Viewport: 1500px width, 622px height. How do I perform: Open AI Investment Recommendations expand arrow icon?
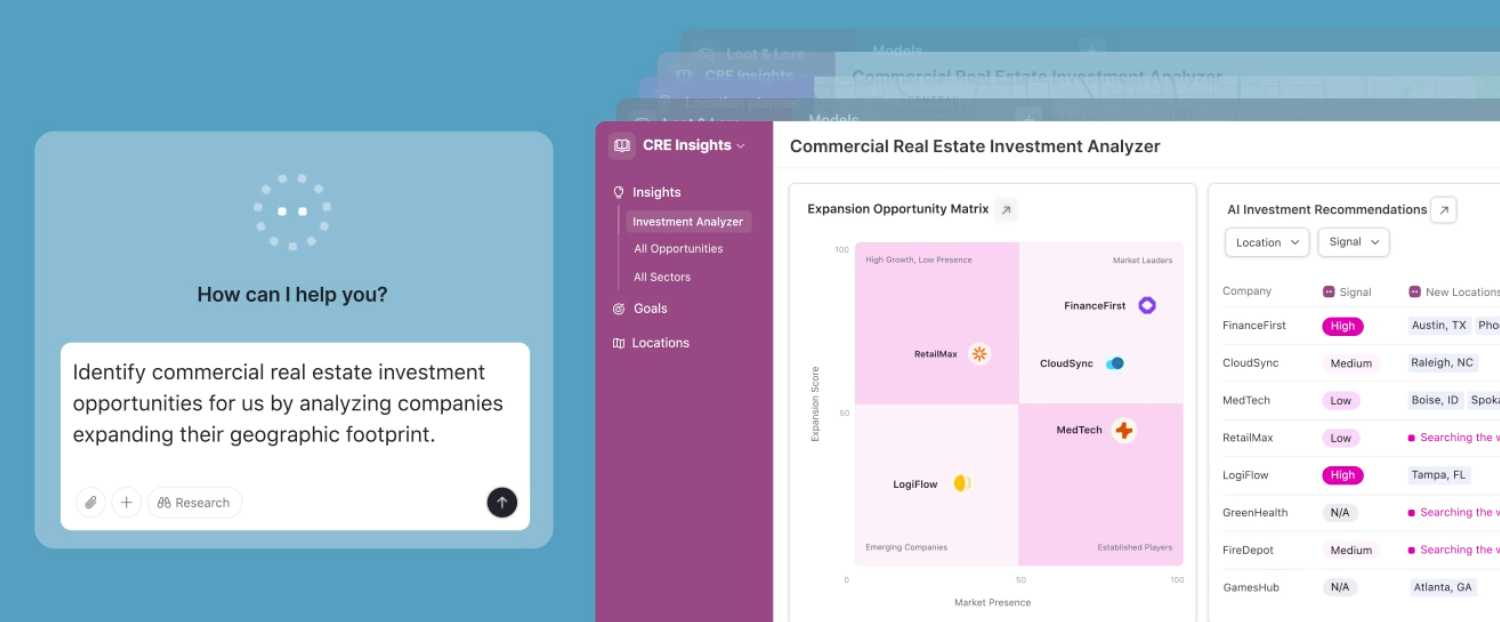(1443, 210)
